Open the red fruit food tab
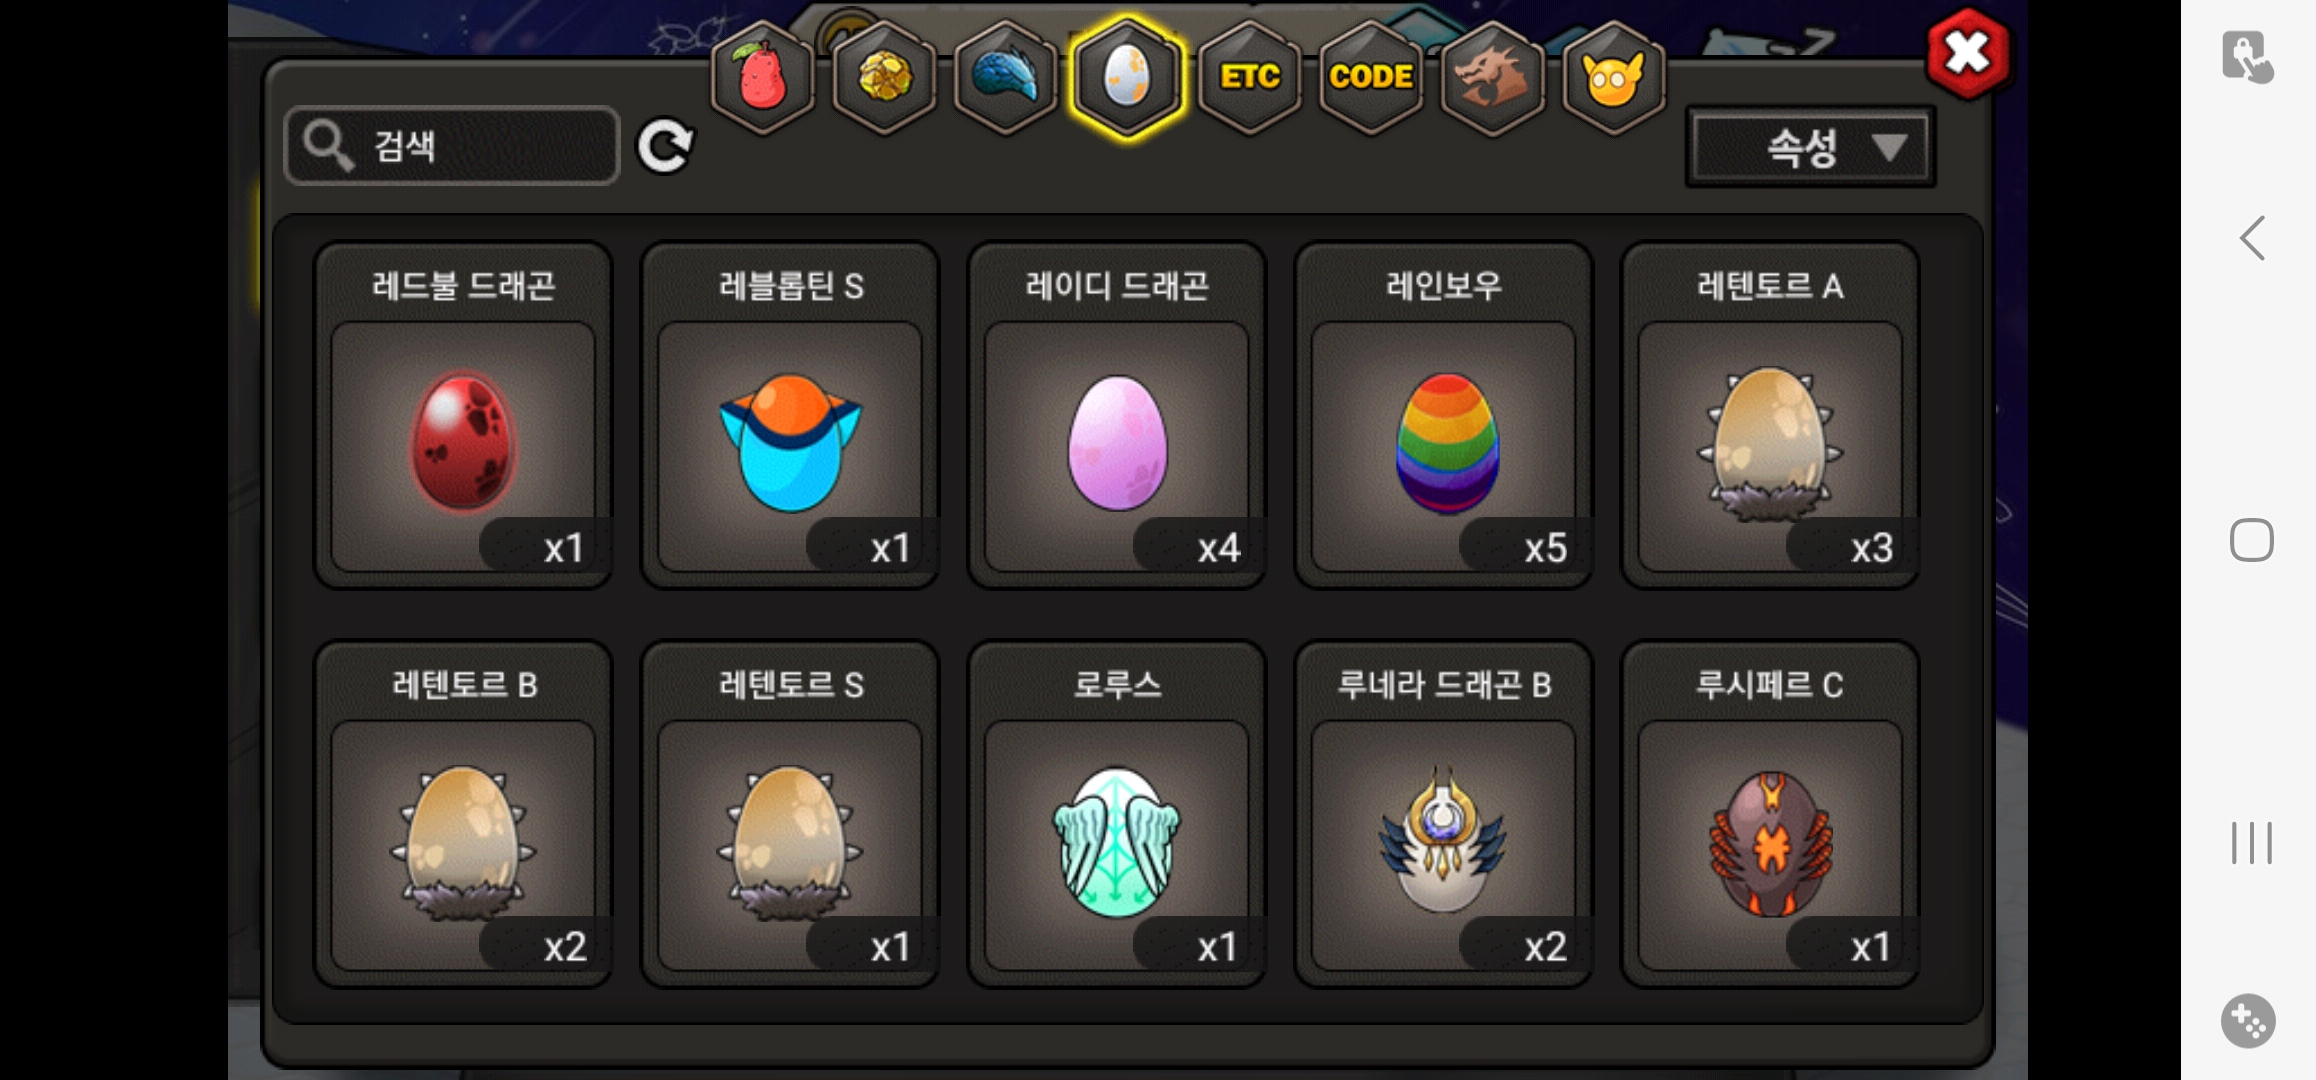This screenshot has height=1080, width=2316. click(x=763, y=77)
